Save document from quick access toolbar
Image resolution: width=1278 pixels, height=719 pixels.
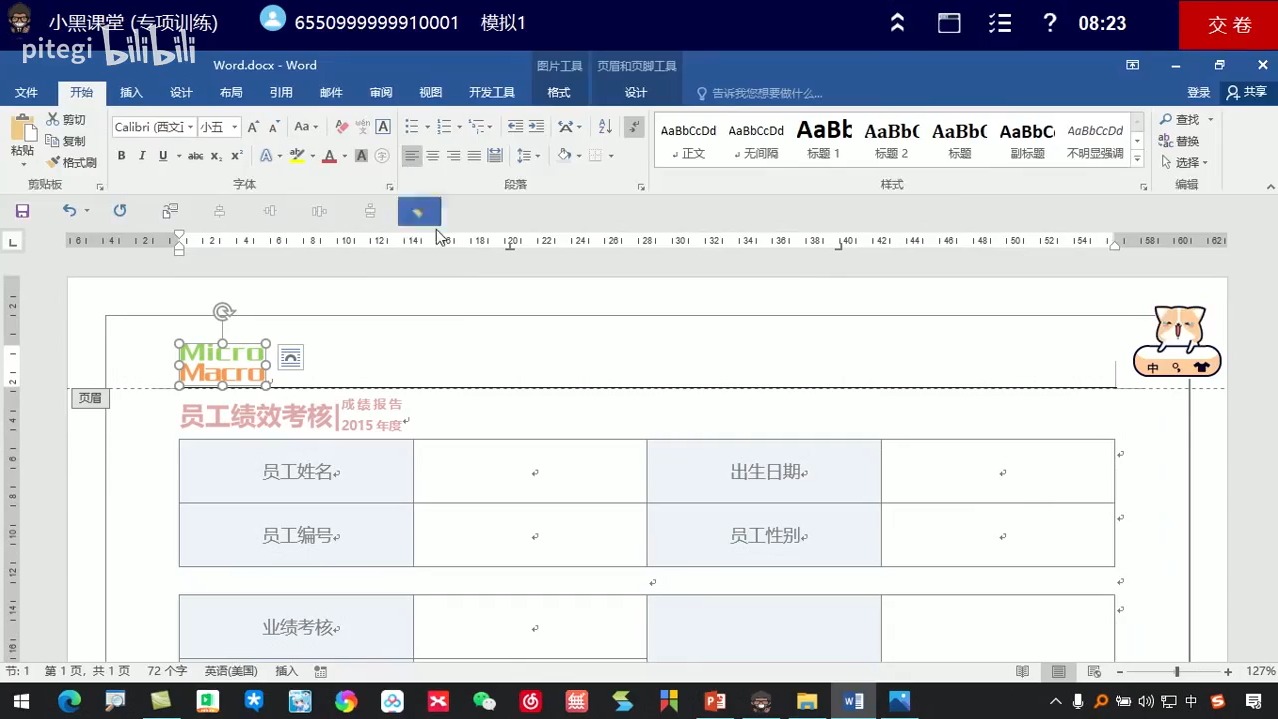(22, 211)
